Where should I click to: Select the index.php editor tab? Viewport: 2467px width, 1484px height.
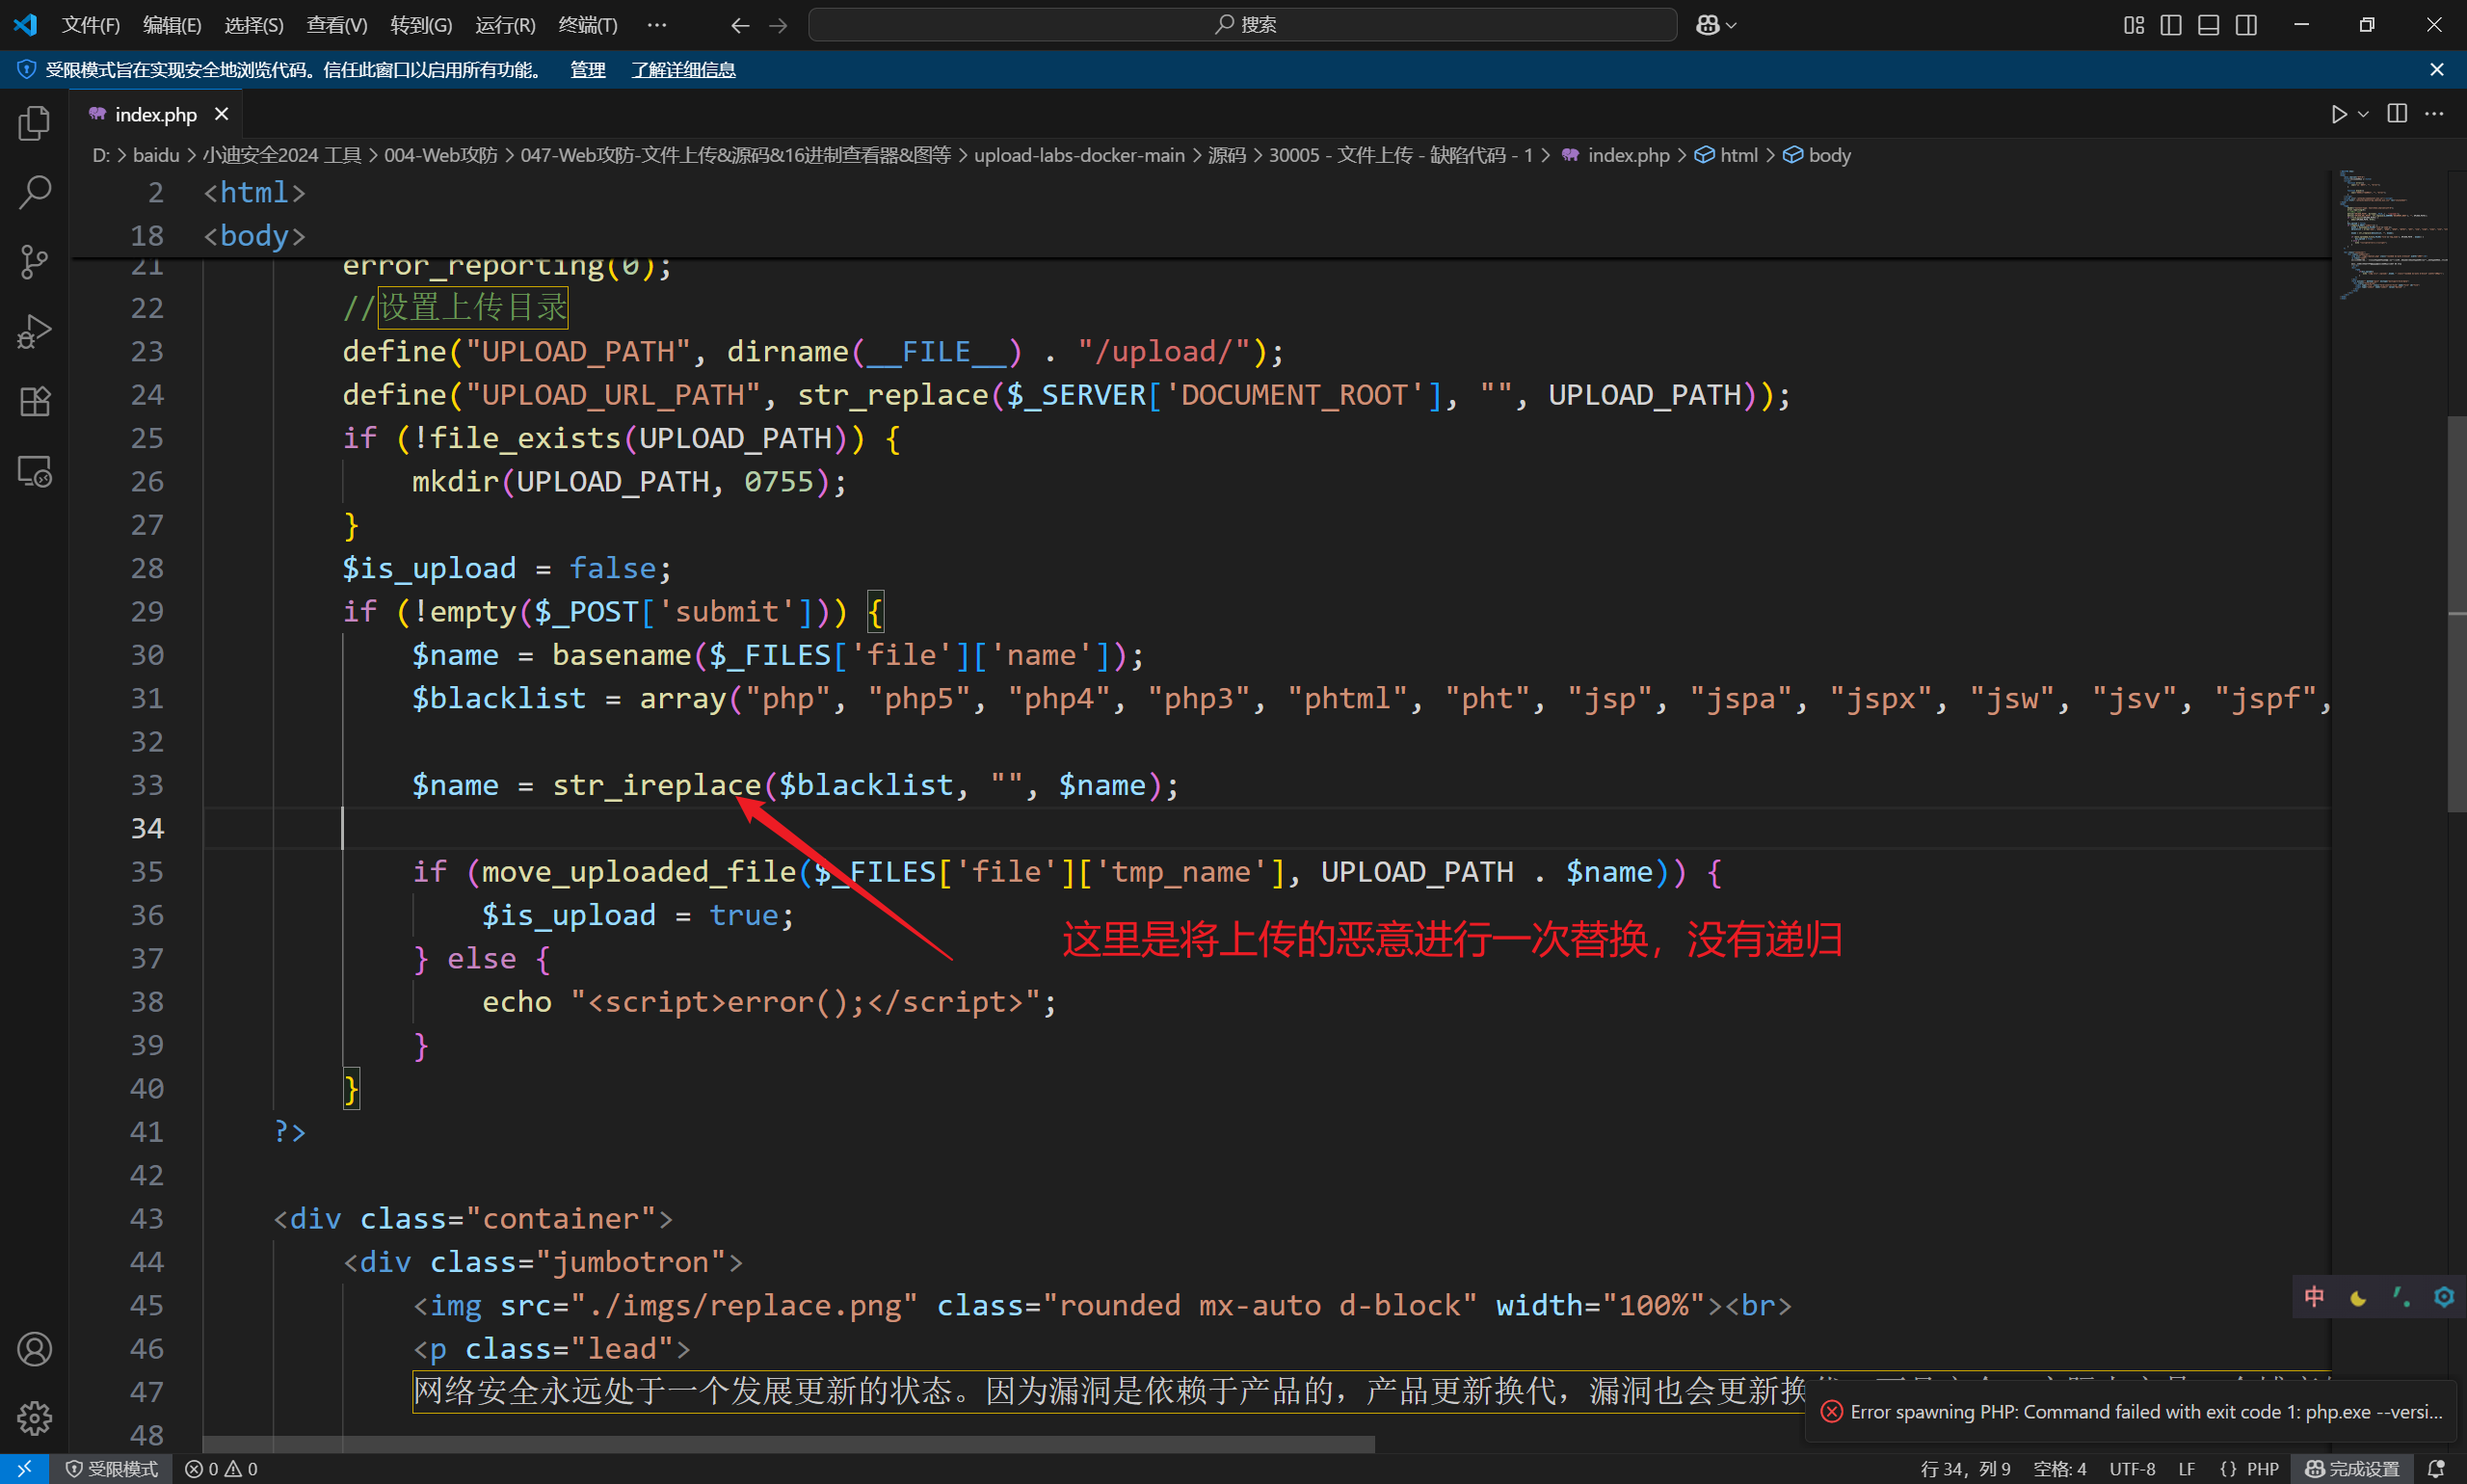pos(155,114)
